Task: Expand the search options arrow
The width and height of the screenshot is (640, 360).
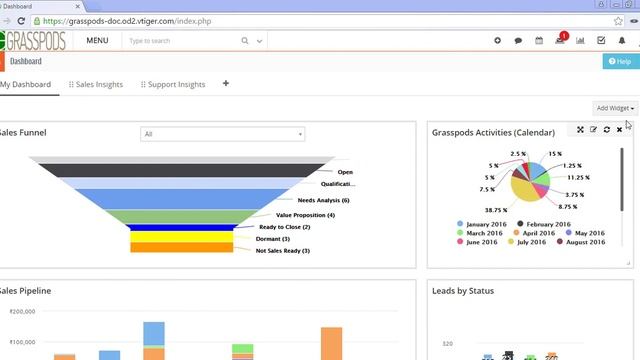Action: pyautogui.click(x=259, y=41)
